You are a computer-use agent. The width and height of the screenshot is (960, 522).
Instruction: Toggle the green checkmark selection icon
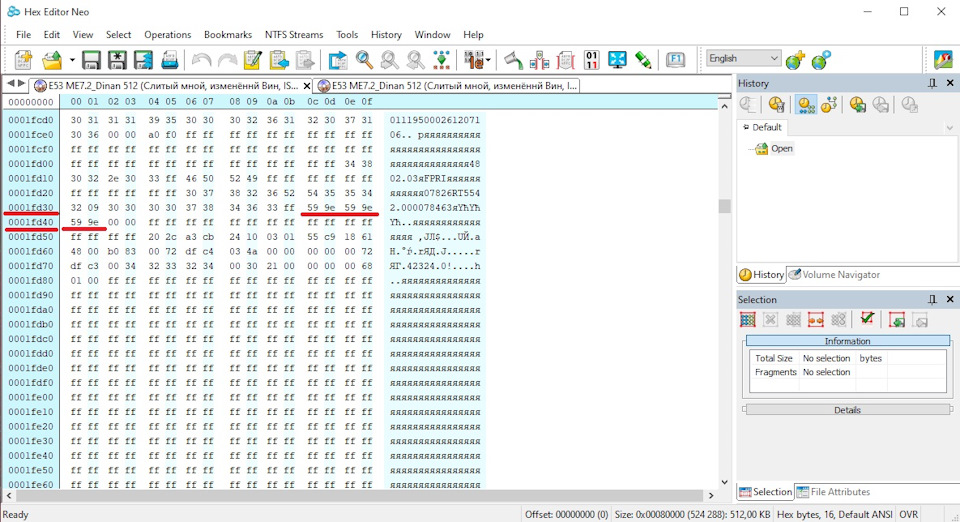867,318
